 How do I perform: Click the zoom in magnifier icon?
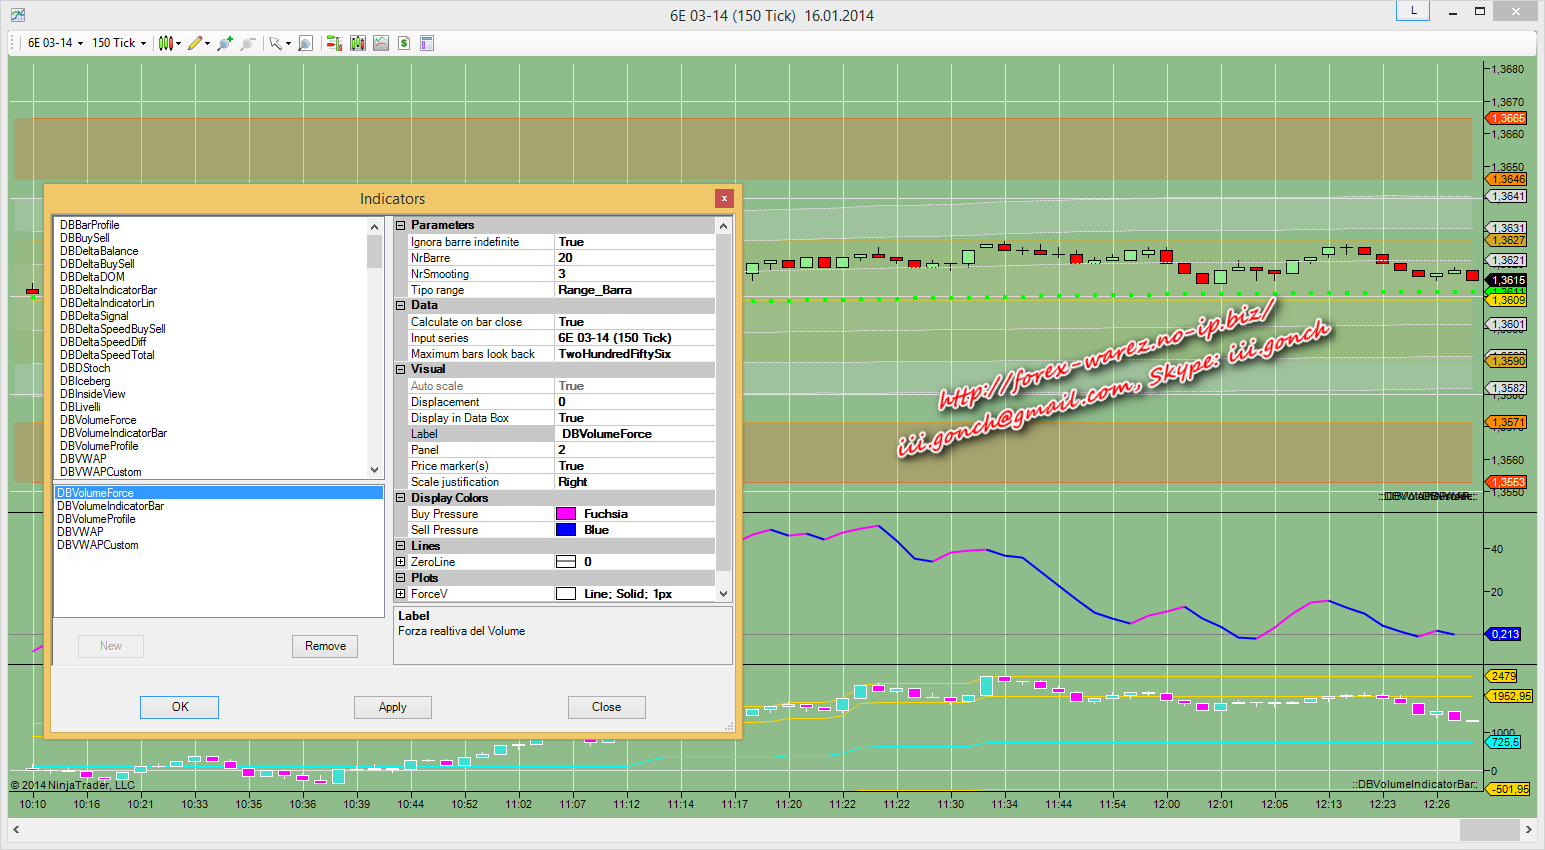tap(225, 43)
